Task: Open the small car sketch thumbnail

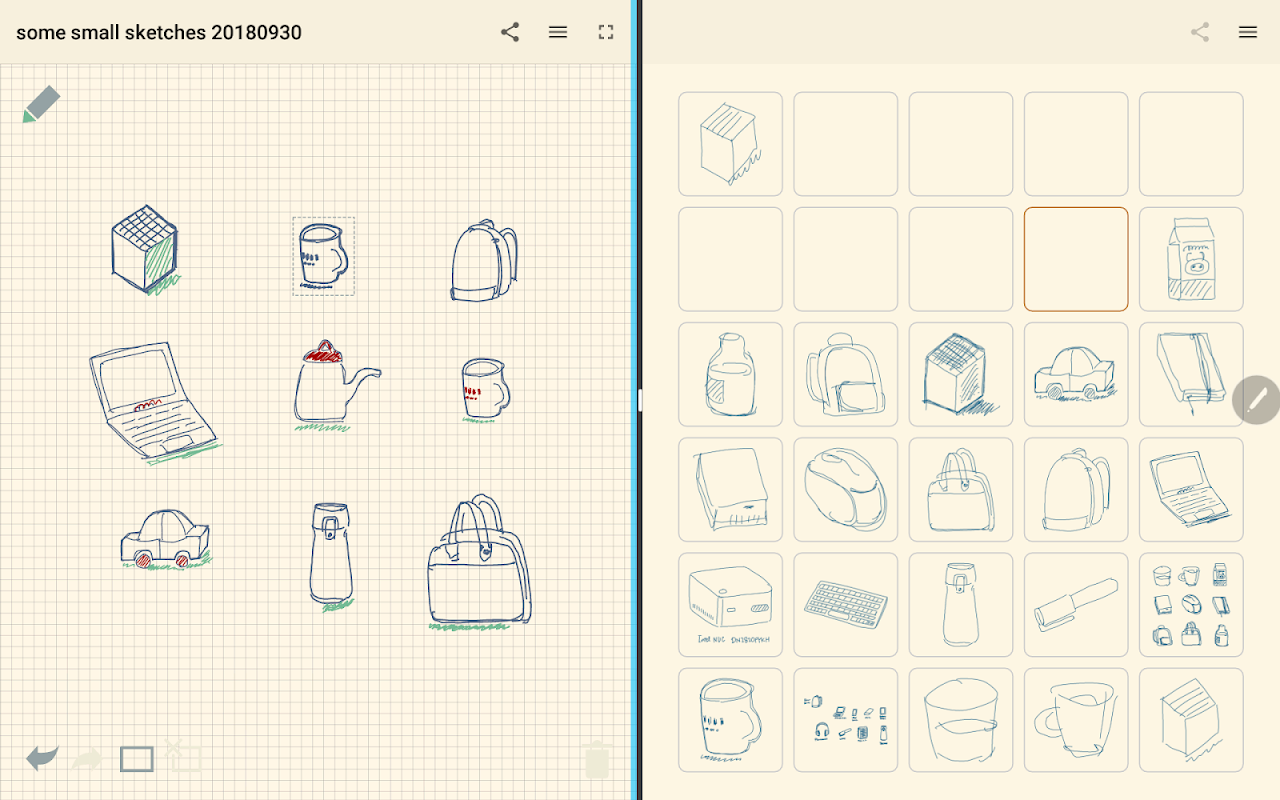Action: [1076, 374]
